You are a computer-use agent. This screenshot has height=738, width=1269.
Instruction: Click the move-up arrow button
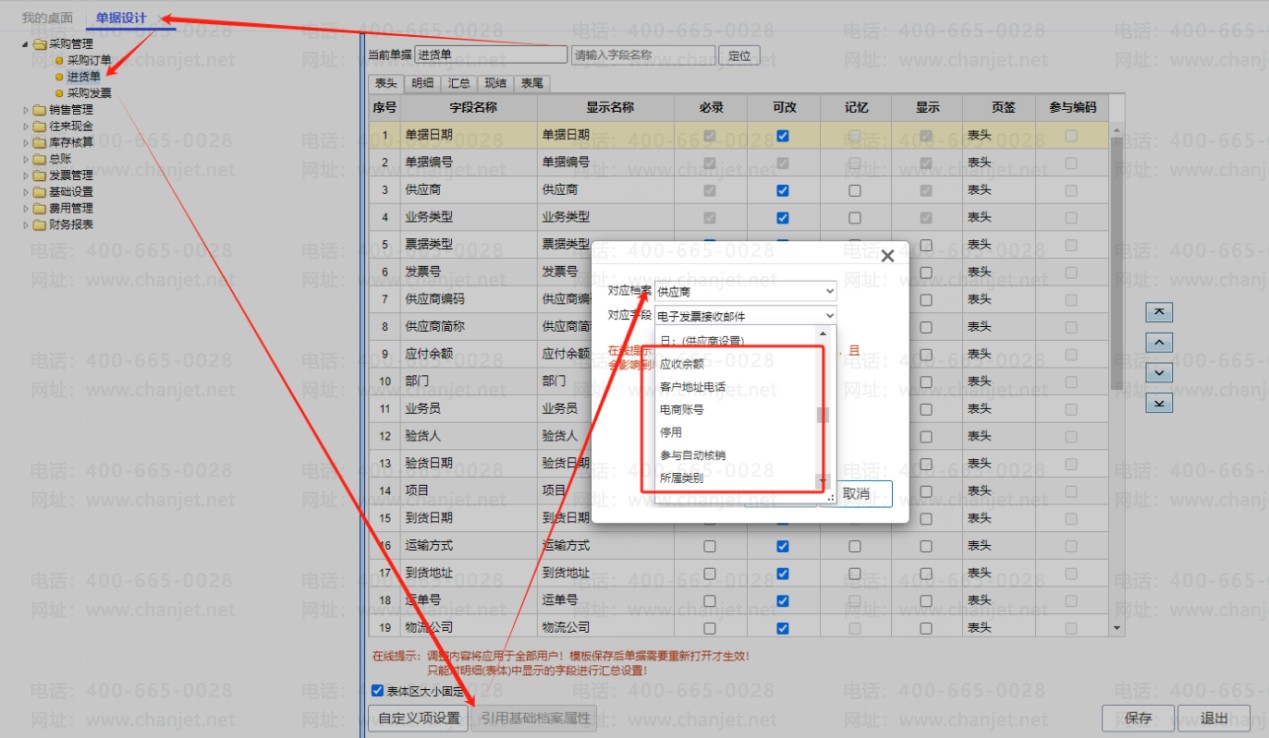[1158, 343]
